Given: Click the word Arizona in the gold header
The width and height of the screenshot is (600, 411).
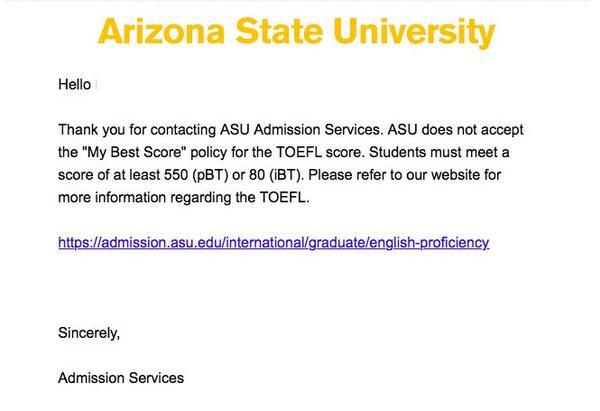Looking at the screenshot, I should (161, 31).
